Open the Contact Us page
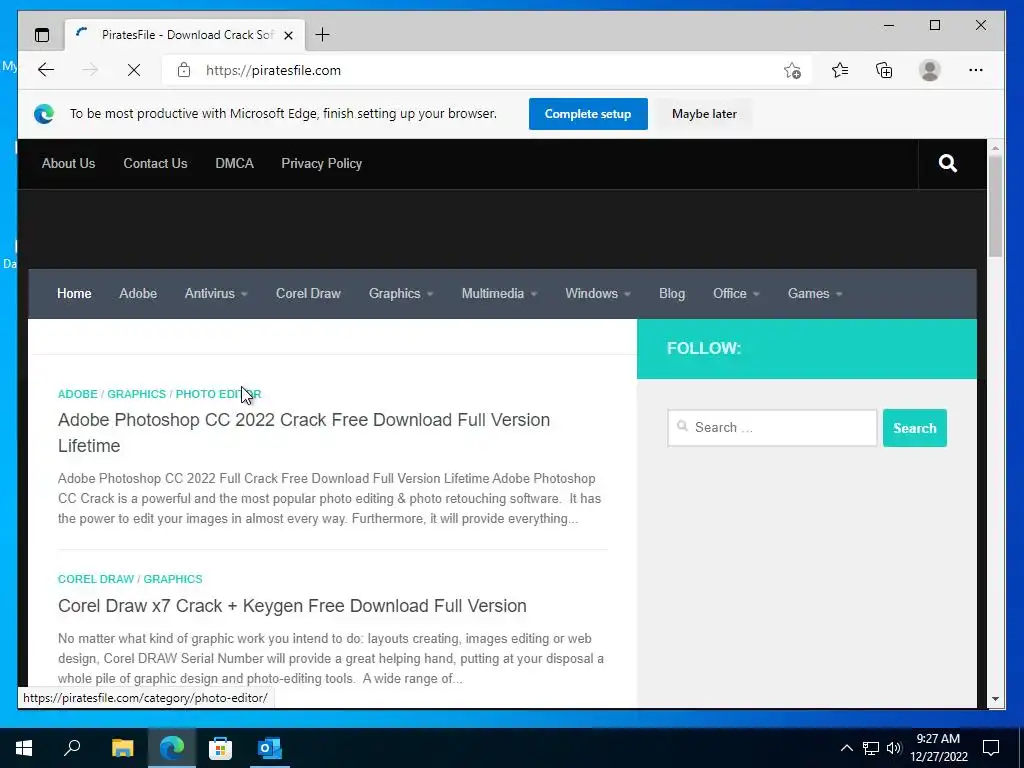 (x=155, y=163)
